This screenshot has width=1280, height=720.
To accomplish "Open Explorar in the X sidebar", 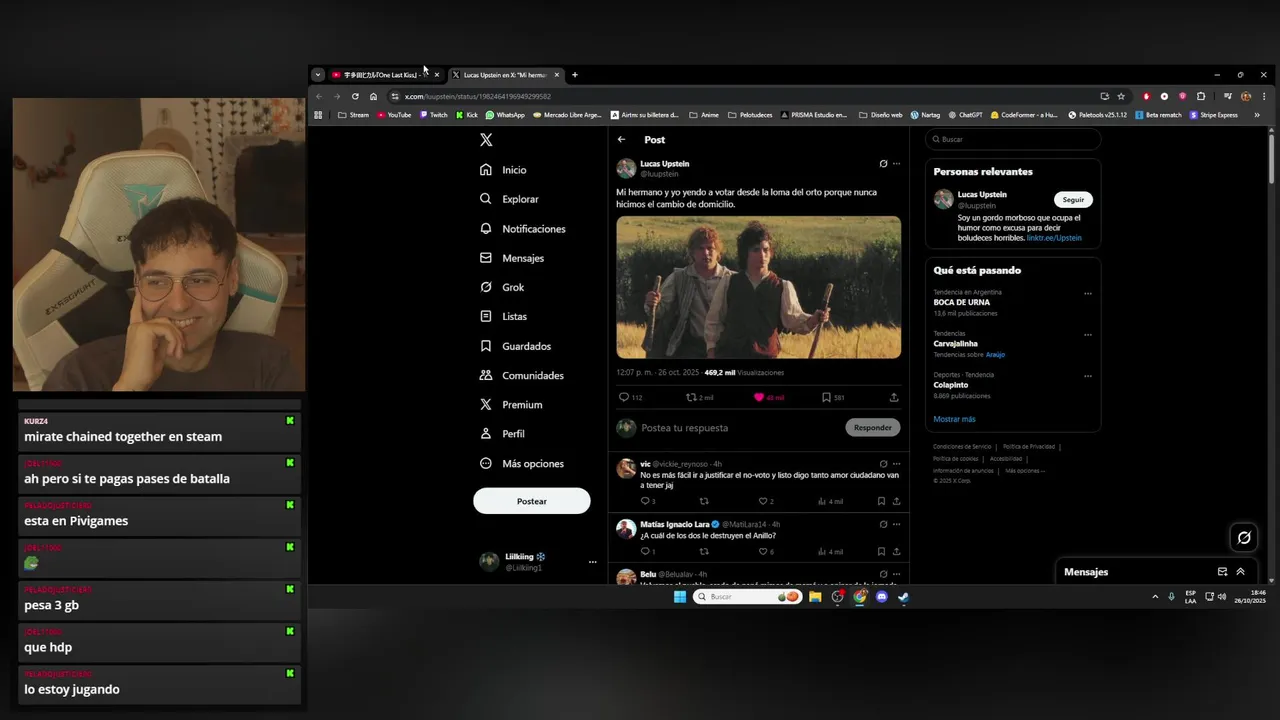I will point(509,199).
